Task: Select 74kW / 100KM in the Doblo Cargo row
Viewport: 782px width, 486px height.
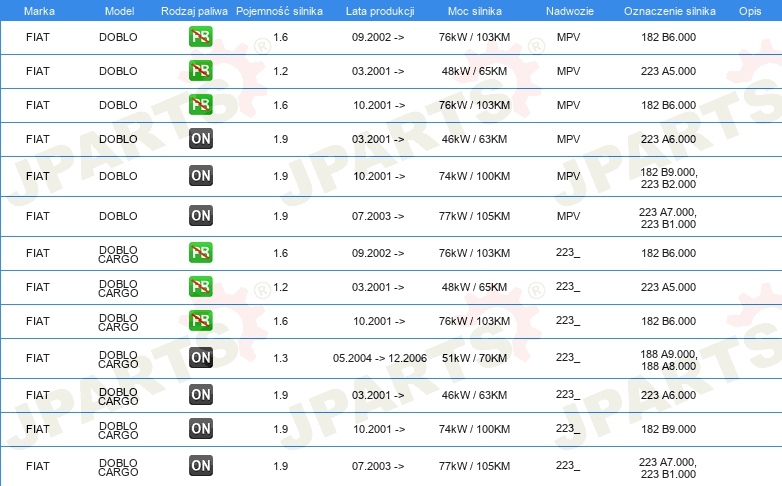Action: 474,429
